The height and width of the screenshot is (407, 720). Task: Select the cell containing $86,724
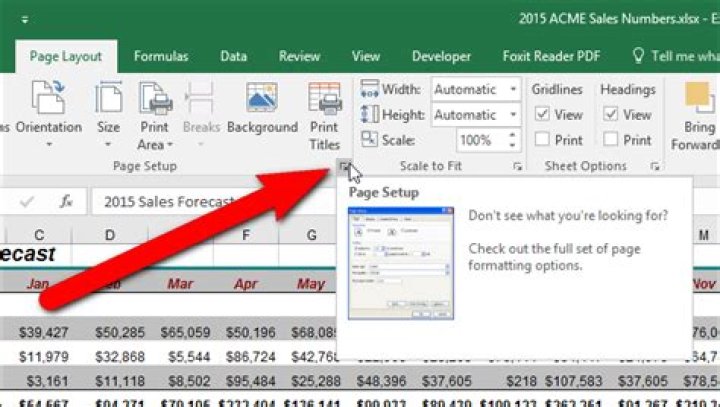click(251, 356)
